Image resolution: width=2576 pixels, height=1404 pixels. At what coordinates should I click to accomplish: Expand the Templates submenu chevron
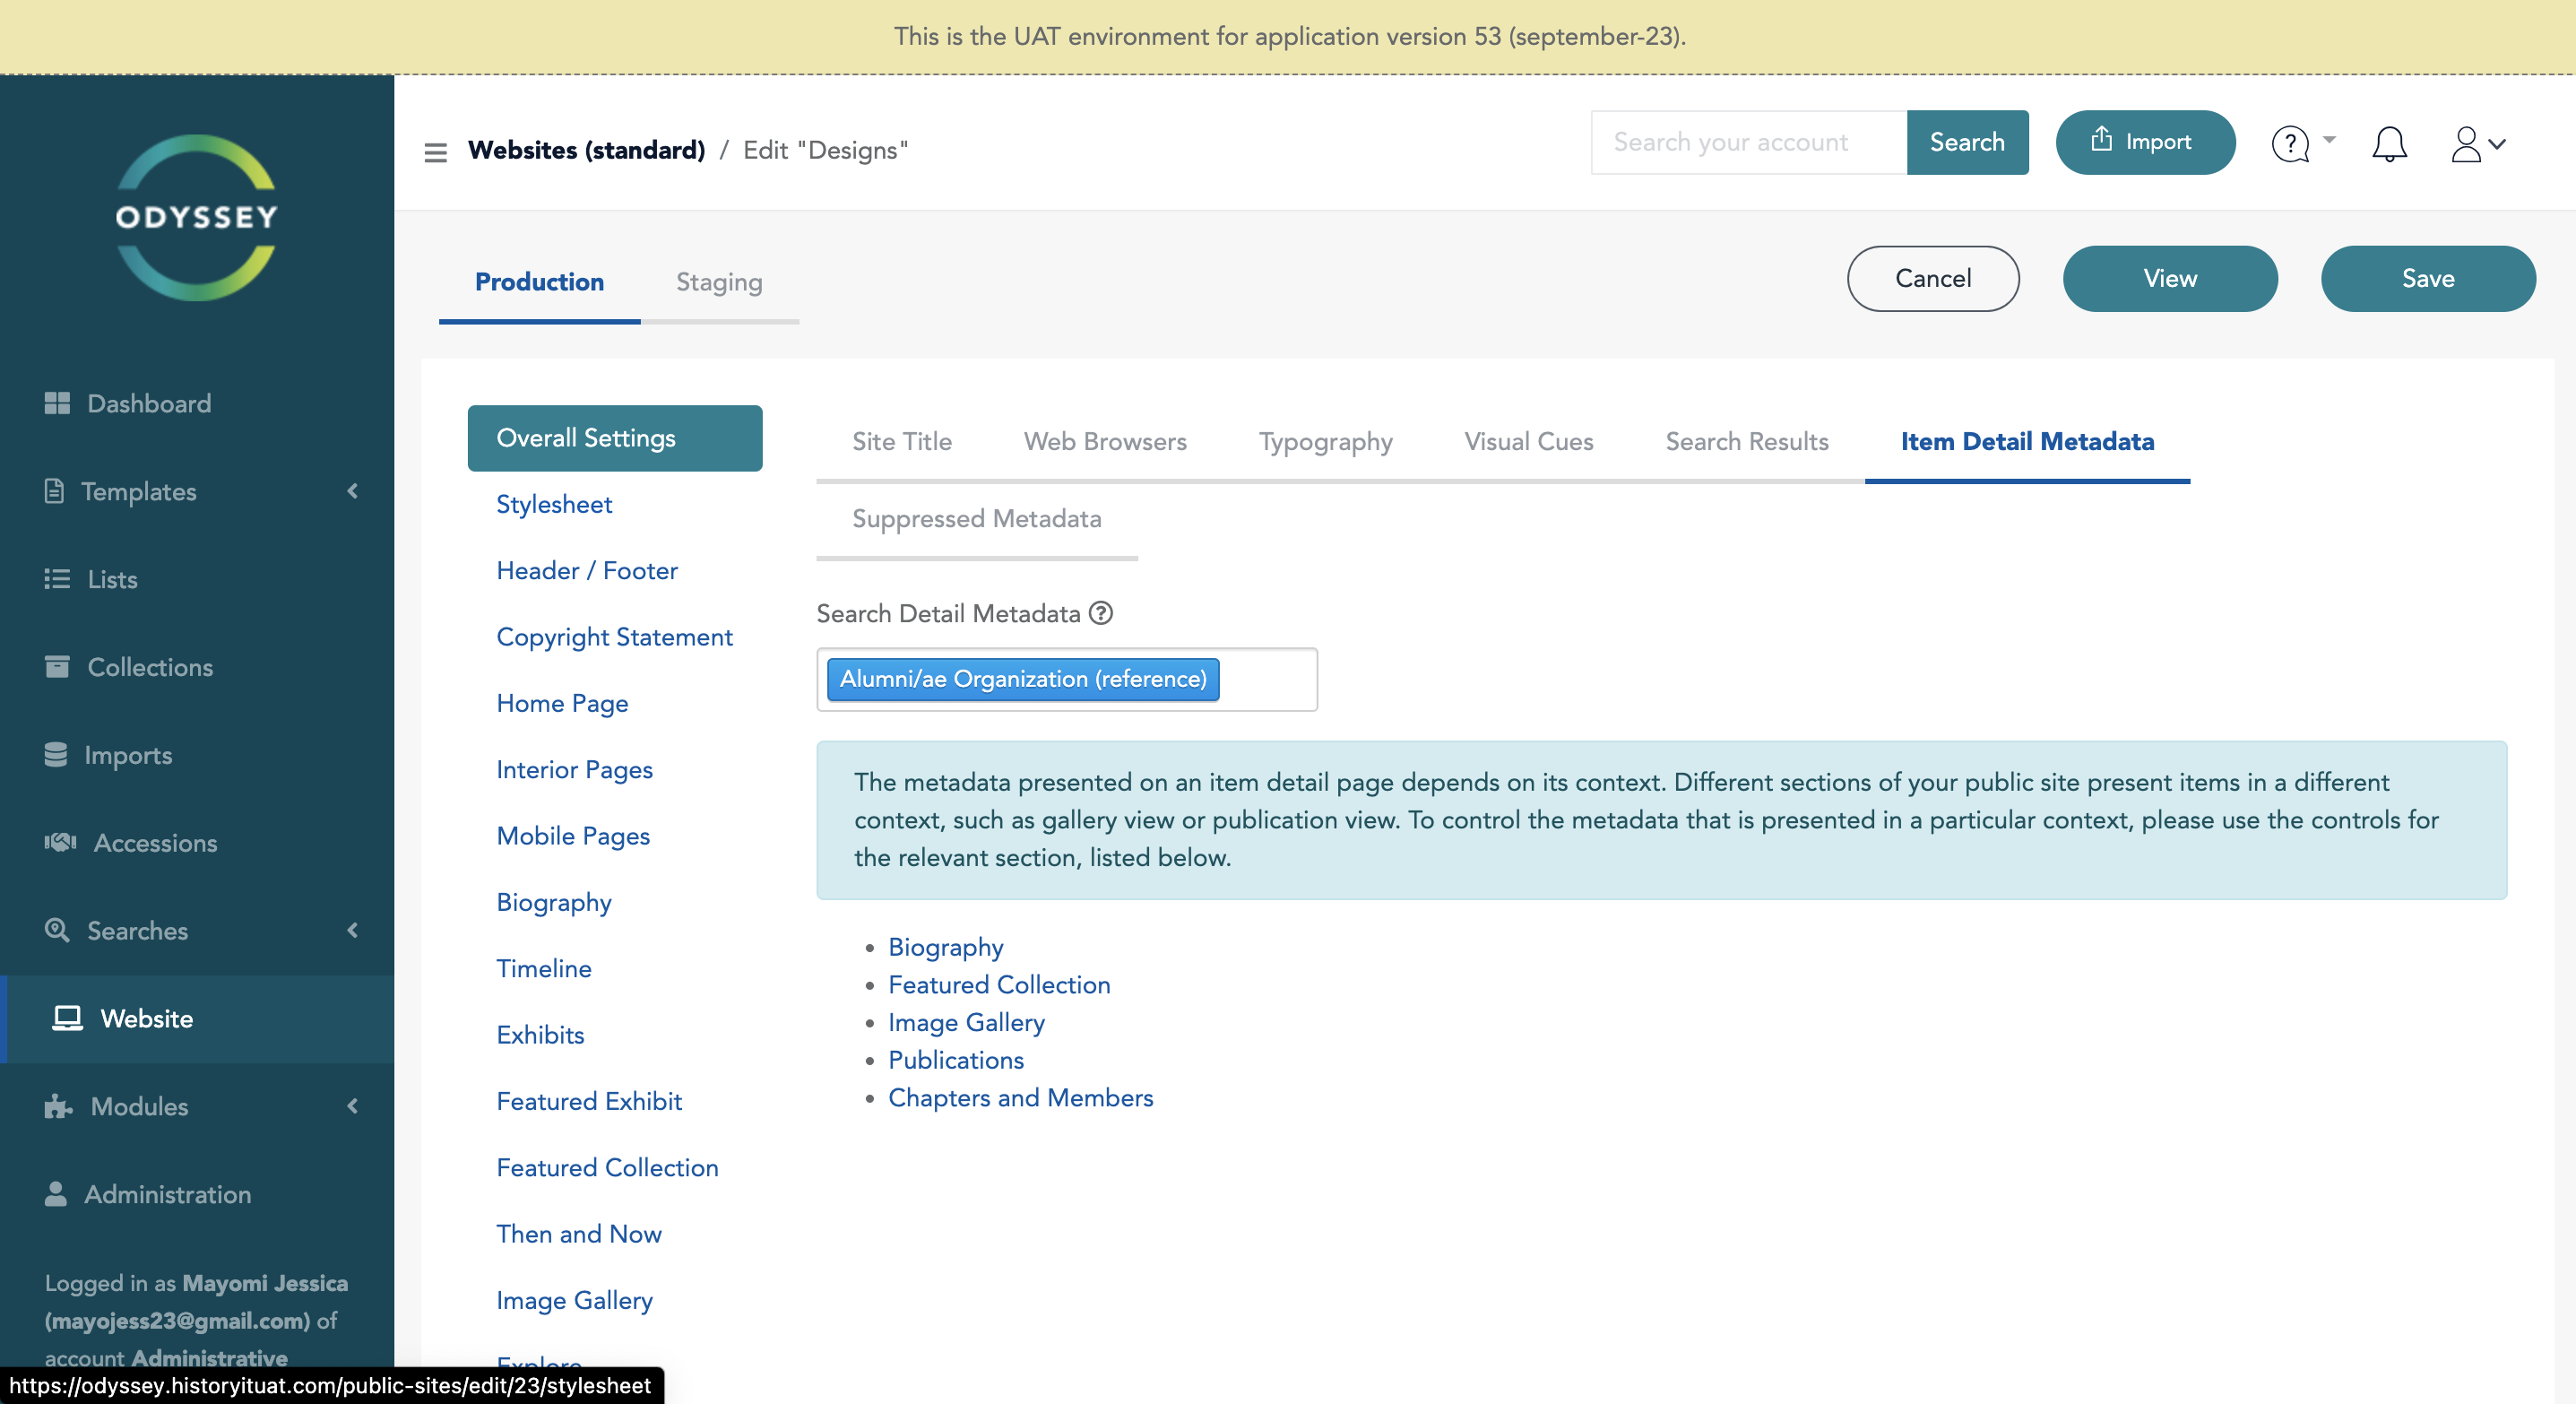352,491
